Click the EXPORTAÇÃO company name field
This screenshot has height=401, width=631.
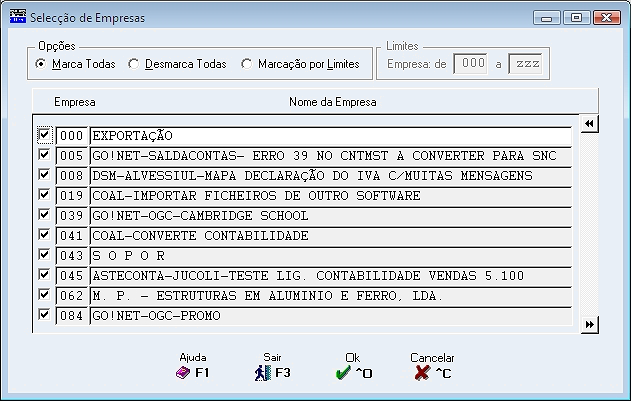point(330,136)
